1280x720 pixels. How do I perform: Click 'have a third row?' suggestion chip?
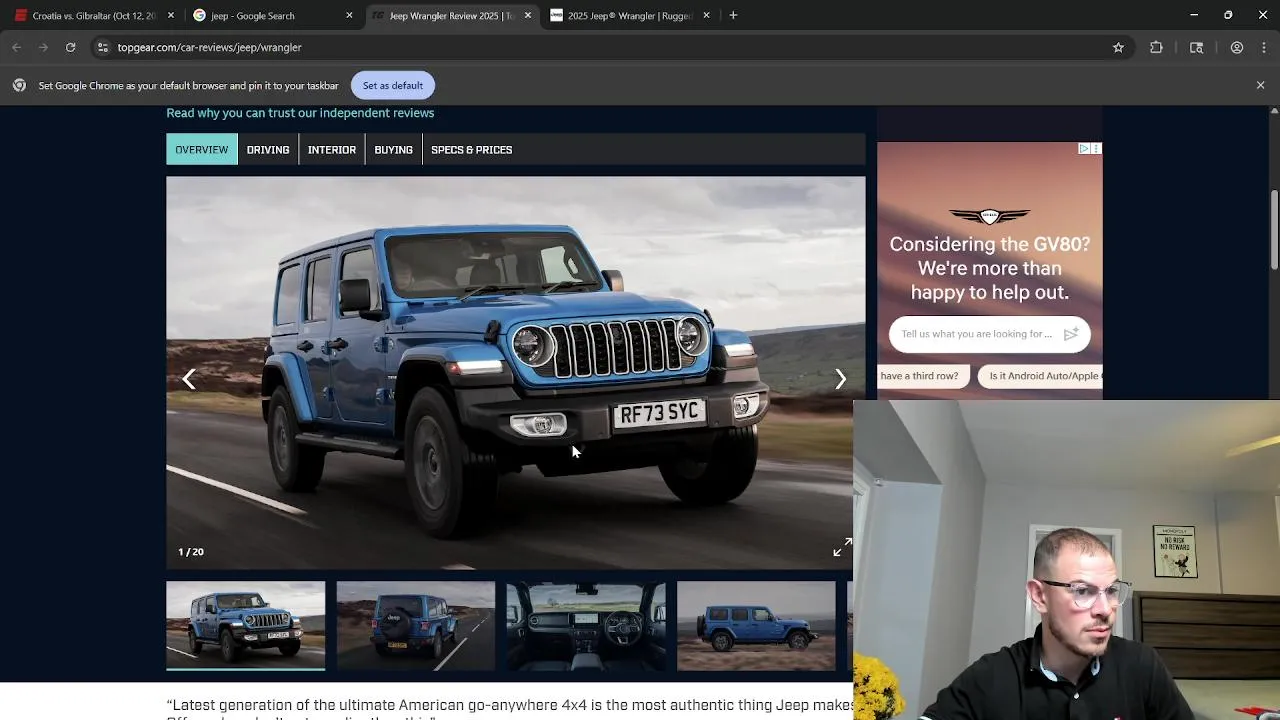922,376
